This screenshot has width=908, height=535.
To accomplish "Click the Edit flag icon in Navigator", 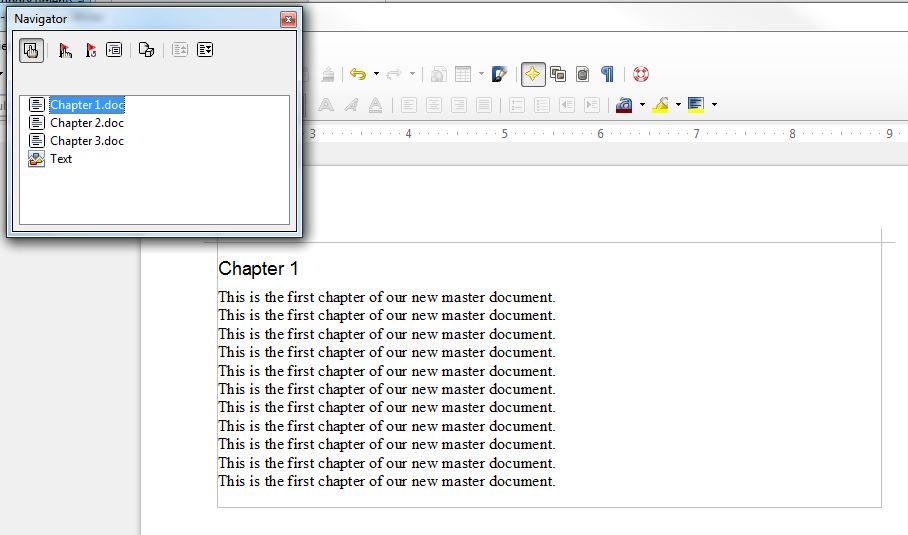I will click(65, 50).
